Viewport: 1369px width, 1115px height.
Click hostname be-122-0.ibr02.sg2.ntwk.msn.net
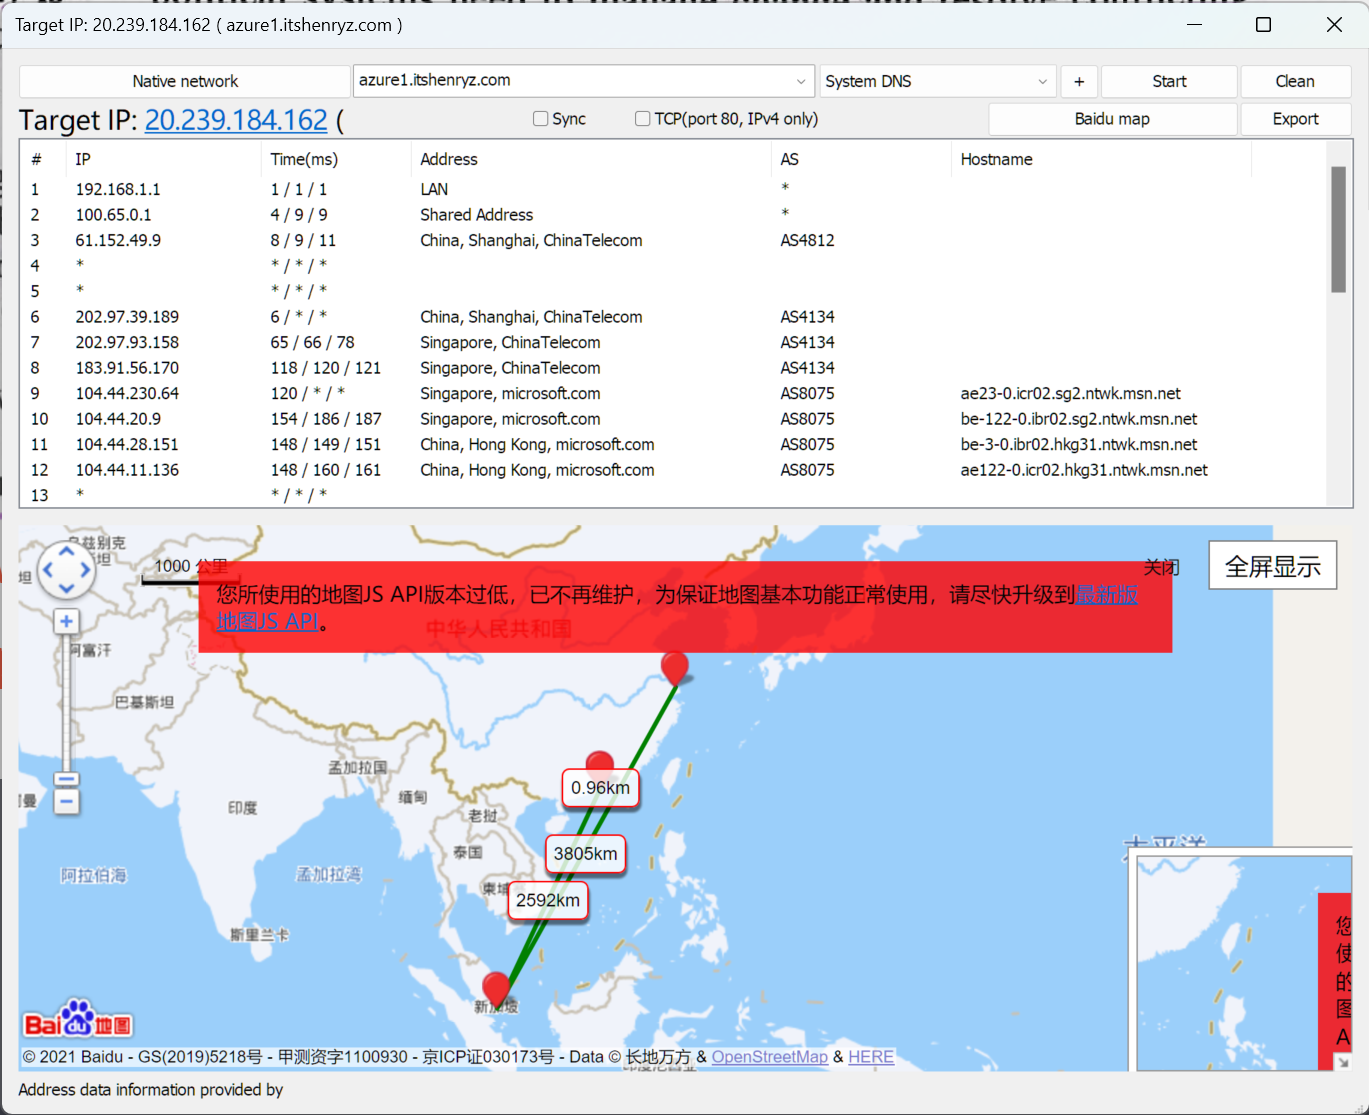coord(1079,419)
